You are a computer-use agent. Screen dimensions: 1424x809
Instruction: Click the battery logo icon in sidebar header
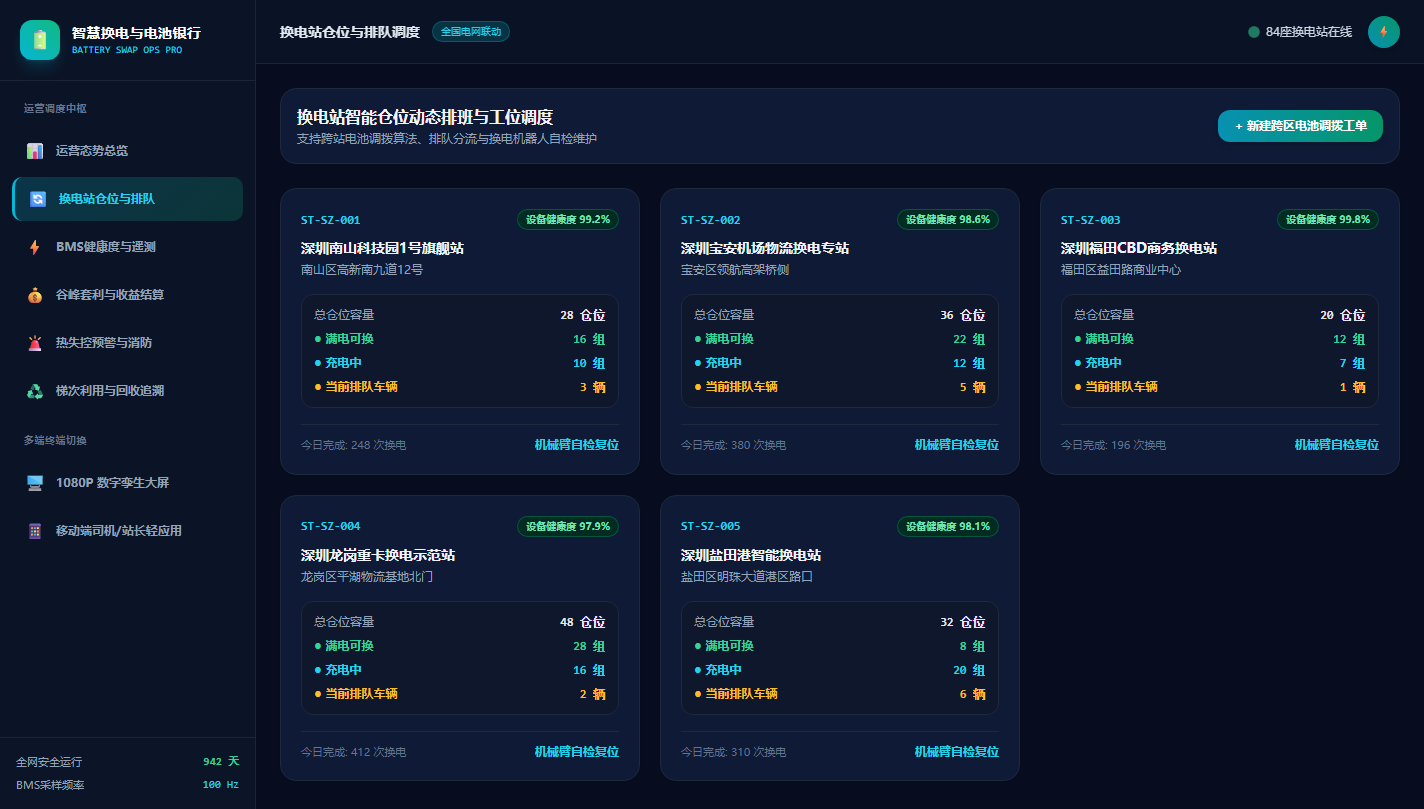tap(40, 40)
